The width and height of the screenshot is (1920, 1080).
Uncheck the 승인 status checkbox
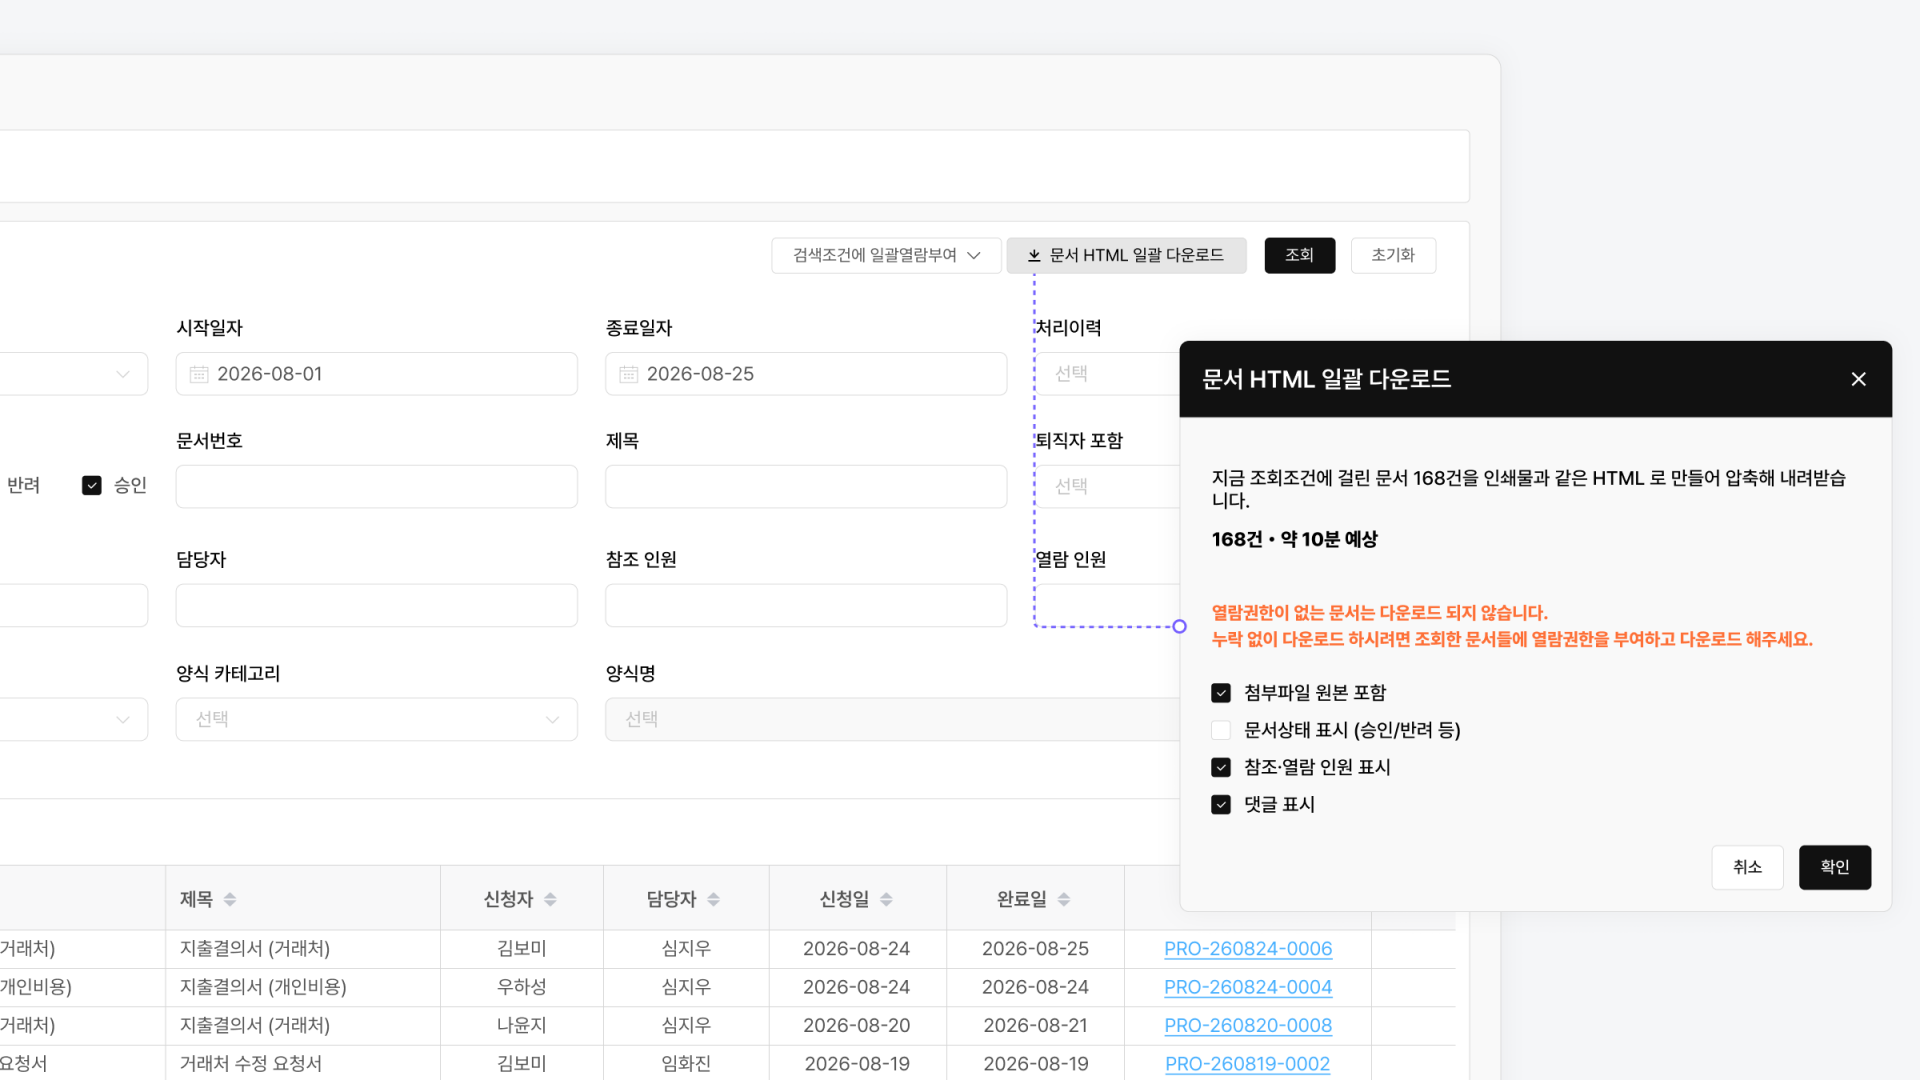(x=92, y=485)
